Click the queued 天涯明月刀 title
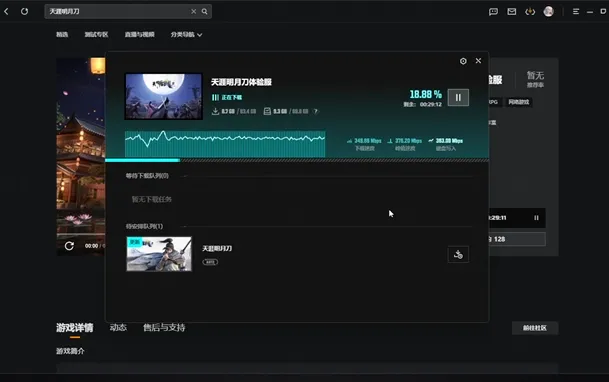Viewport: 609px width, 382px height. click(217, 248)
